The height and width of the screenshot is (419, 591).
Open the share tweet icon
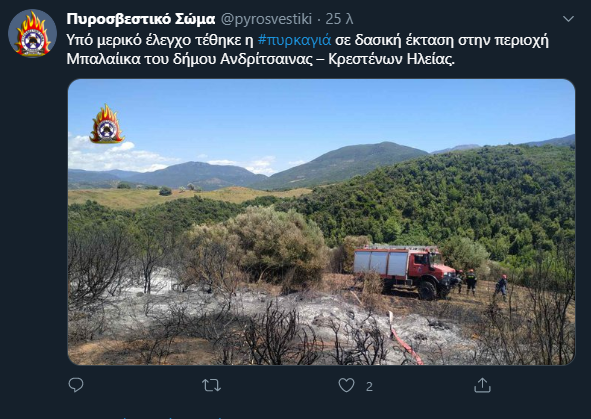pos(482,385)
